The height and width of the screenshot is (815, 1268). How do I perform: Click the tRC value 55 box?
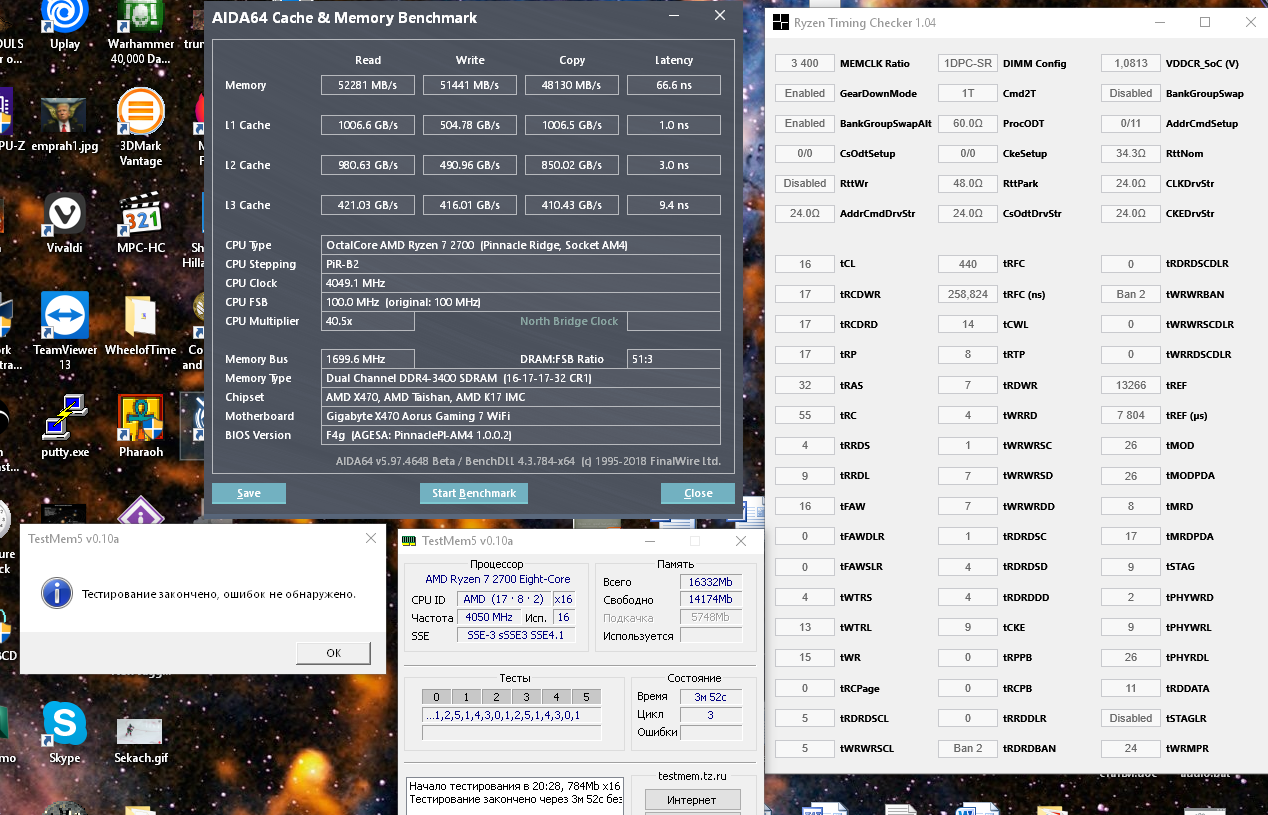[x=804, y=415]
